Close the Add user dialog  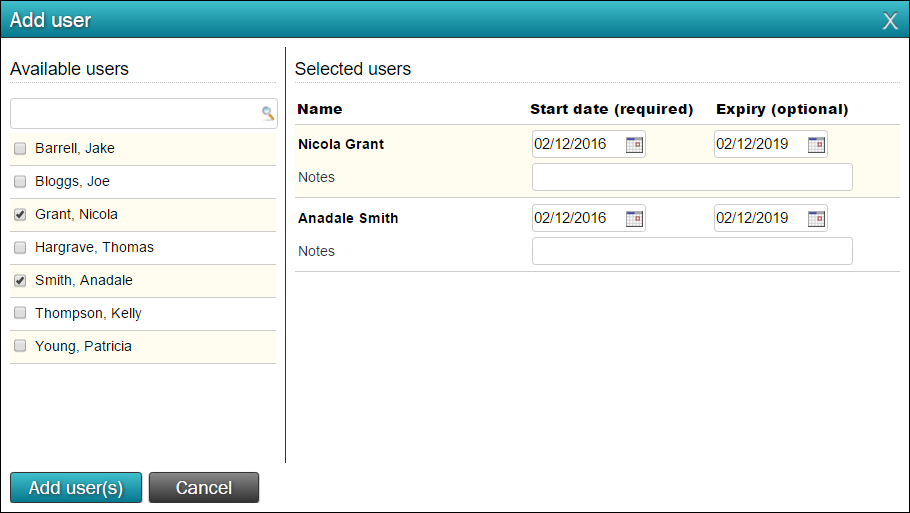(x=890, y=21)
